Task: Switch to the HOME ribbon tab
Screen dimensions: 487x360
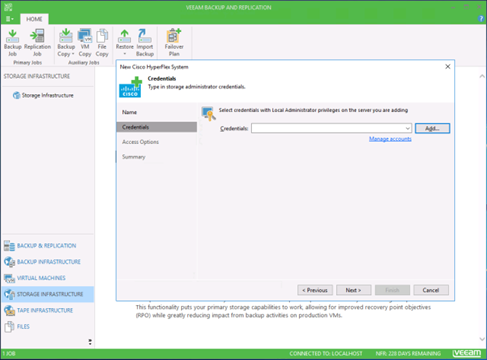Action: pyautogui.click(x=34, y=19)
